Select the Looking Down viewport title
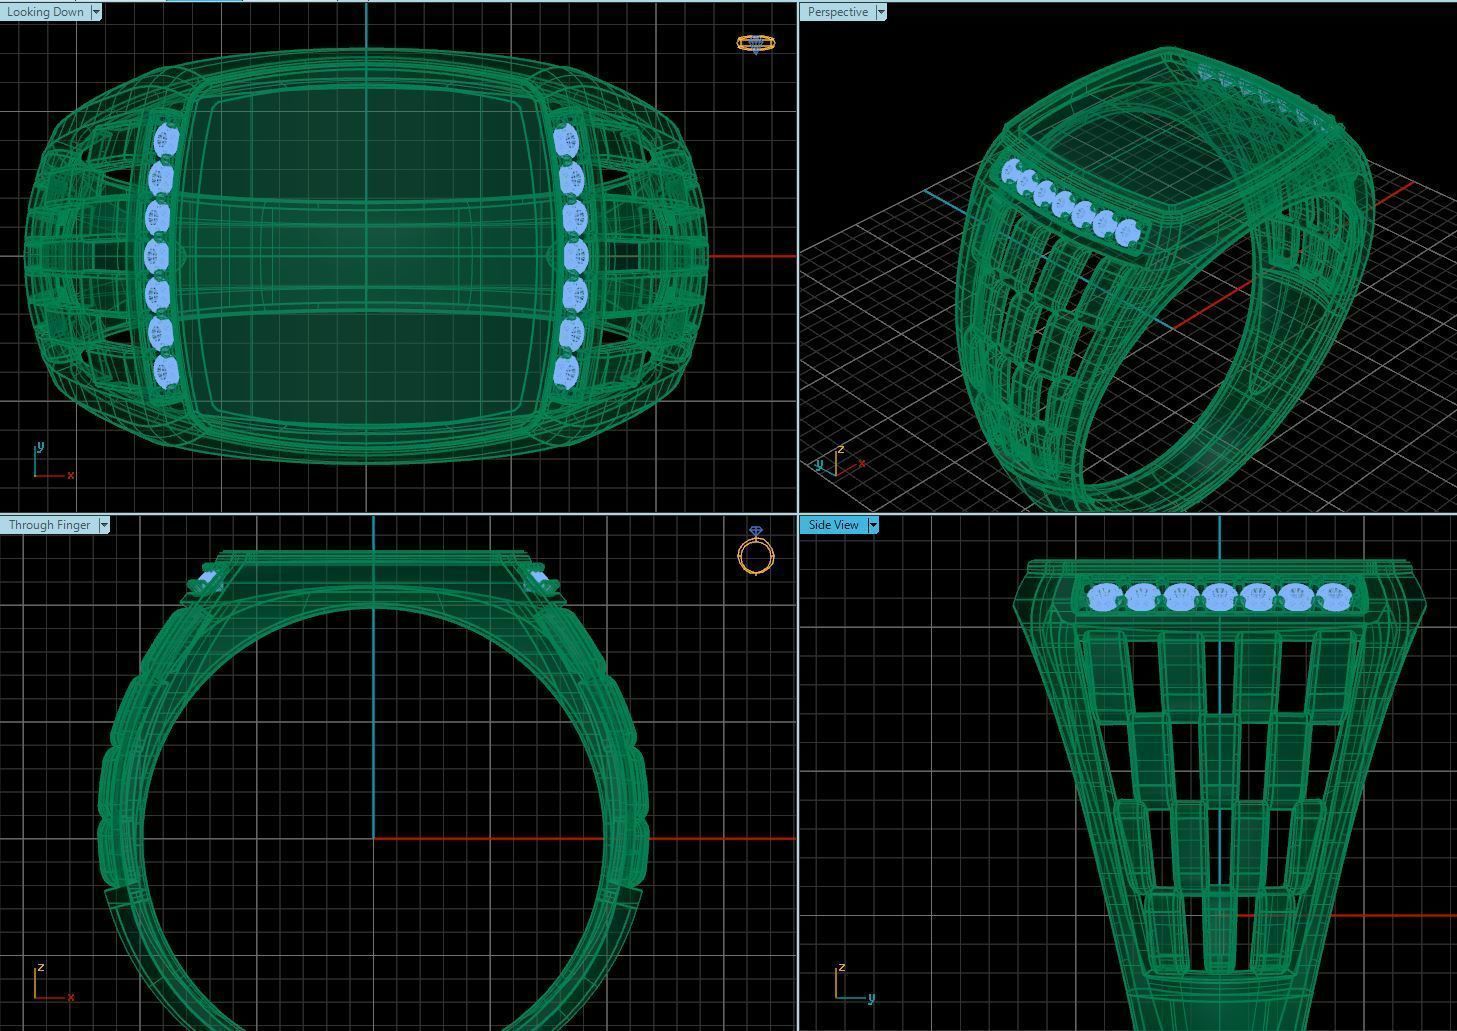This screenshot has width=1457, height=1031. [45, 12]
